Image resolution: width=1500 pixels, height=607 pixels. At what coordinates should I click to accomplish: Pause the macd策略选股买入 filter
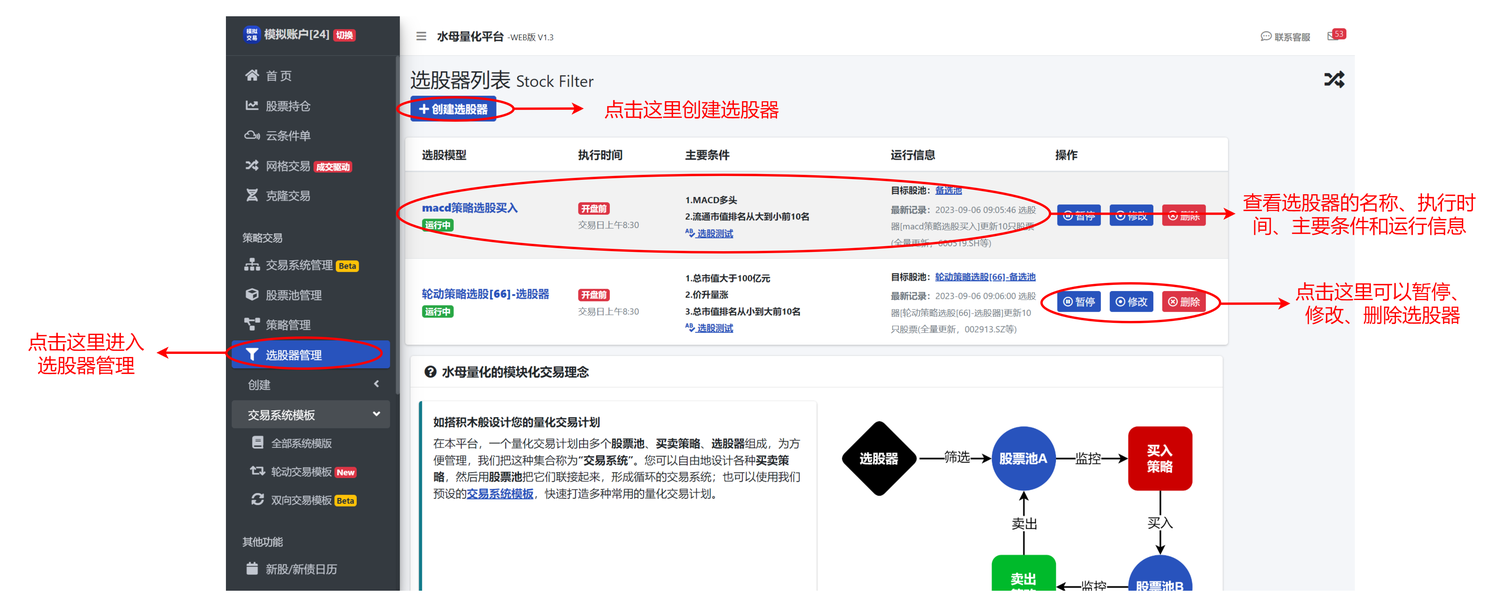[x=1079, y=216]
